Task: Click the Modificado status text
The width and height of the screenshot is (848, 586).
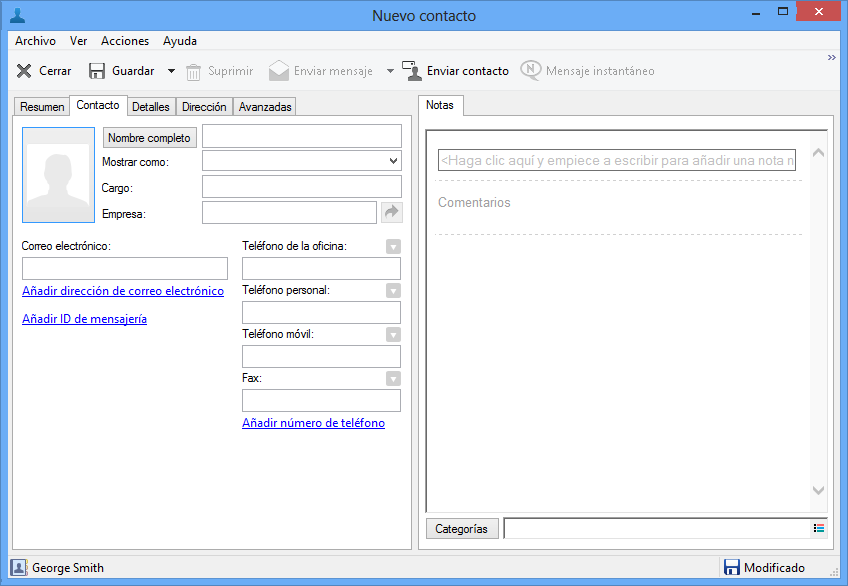Action: (x=774, y=568)
